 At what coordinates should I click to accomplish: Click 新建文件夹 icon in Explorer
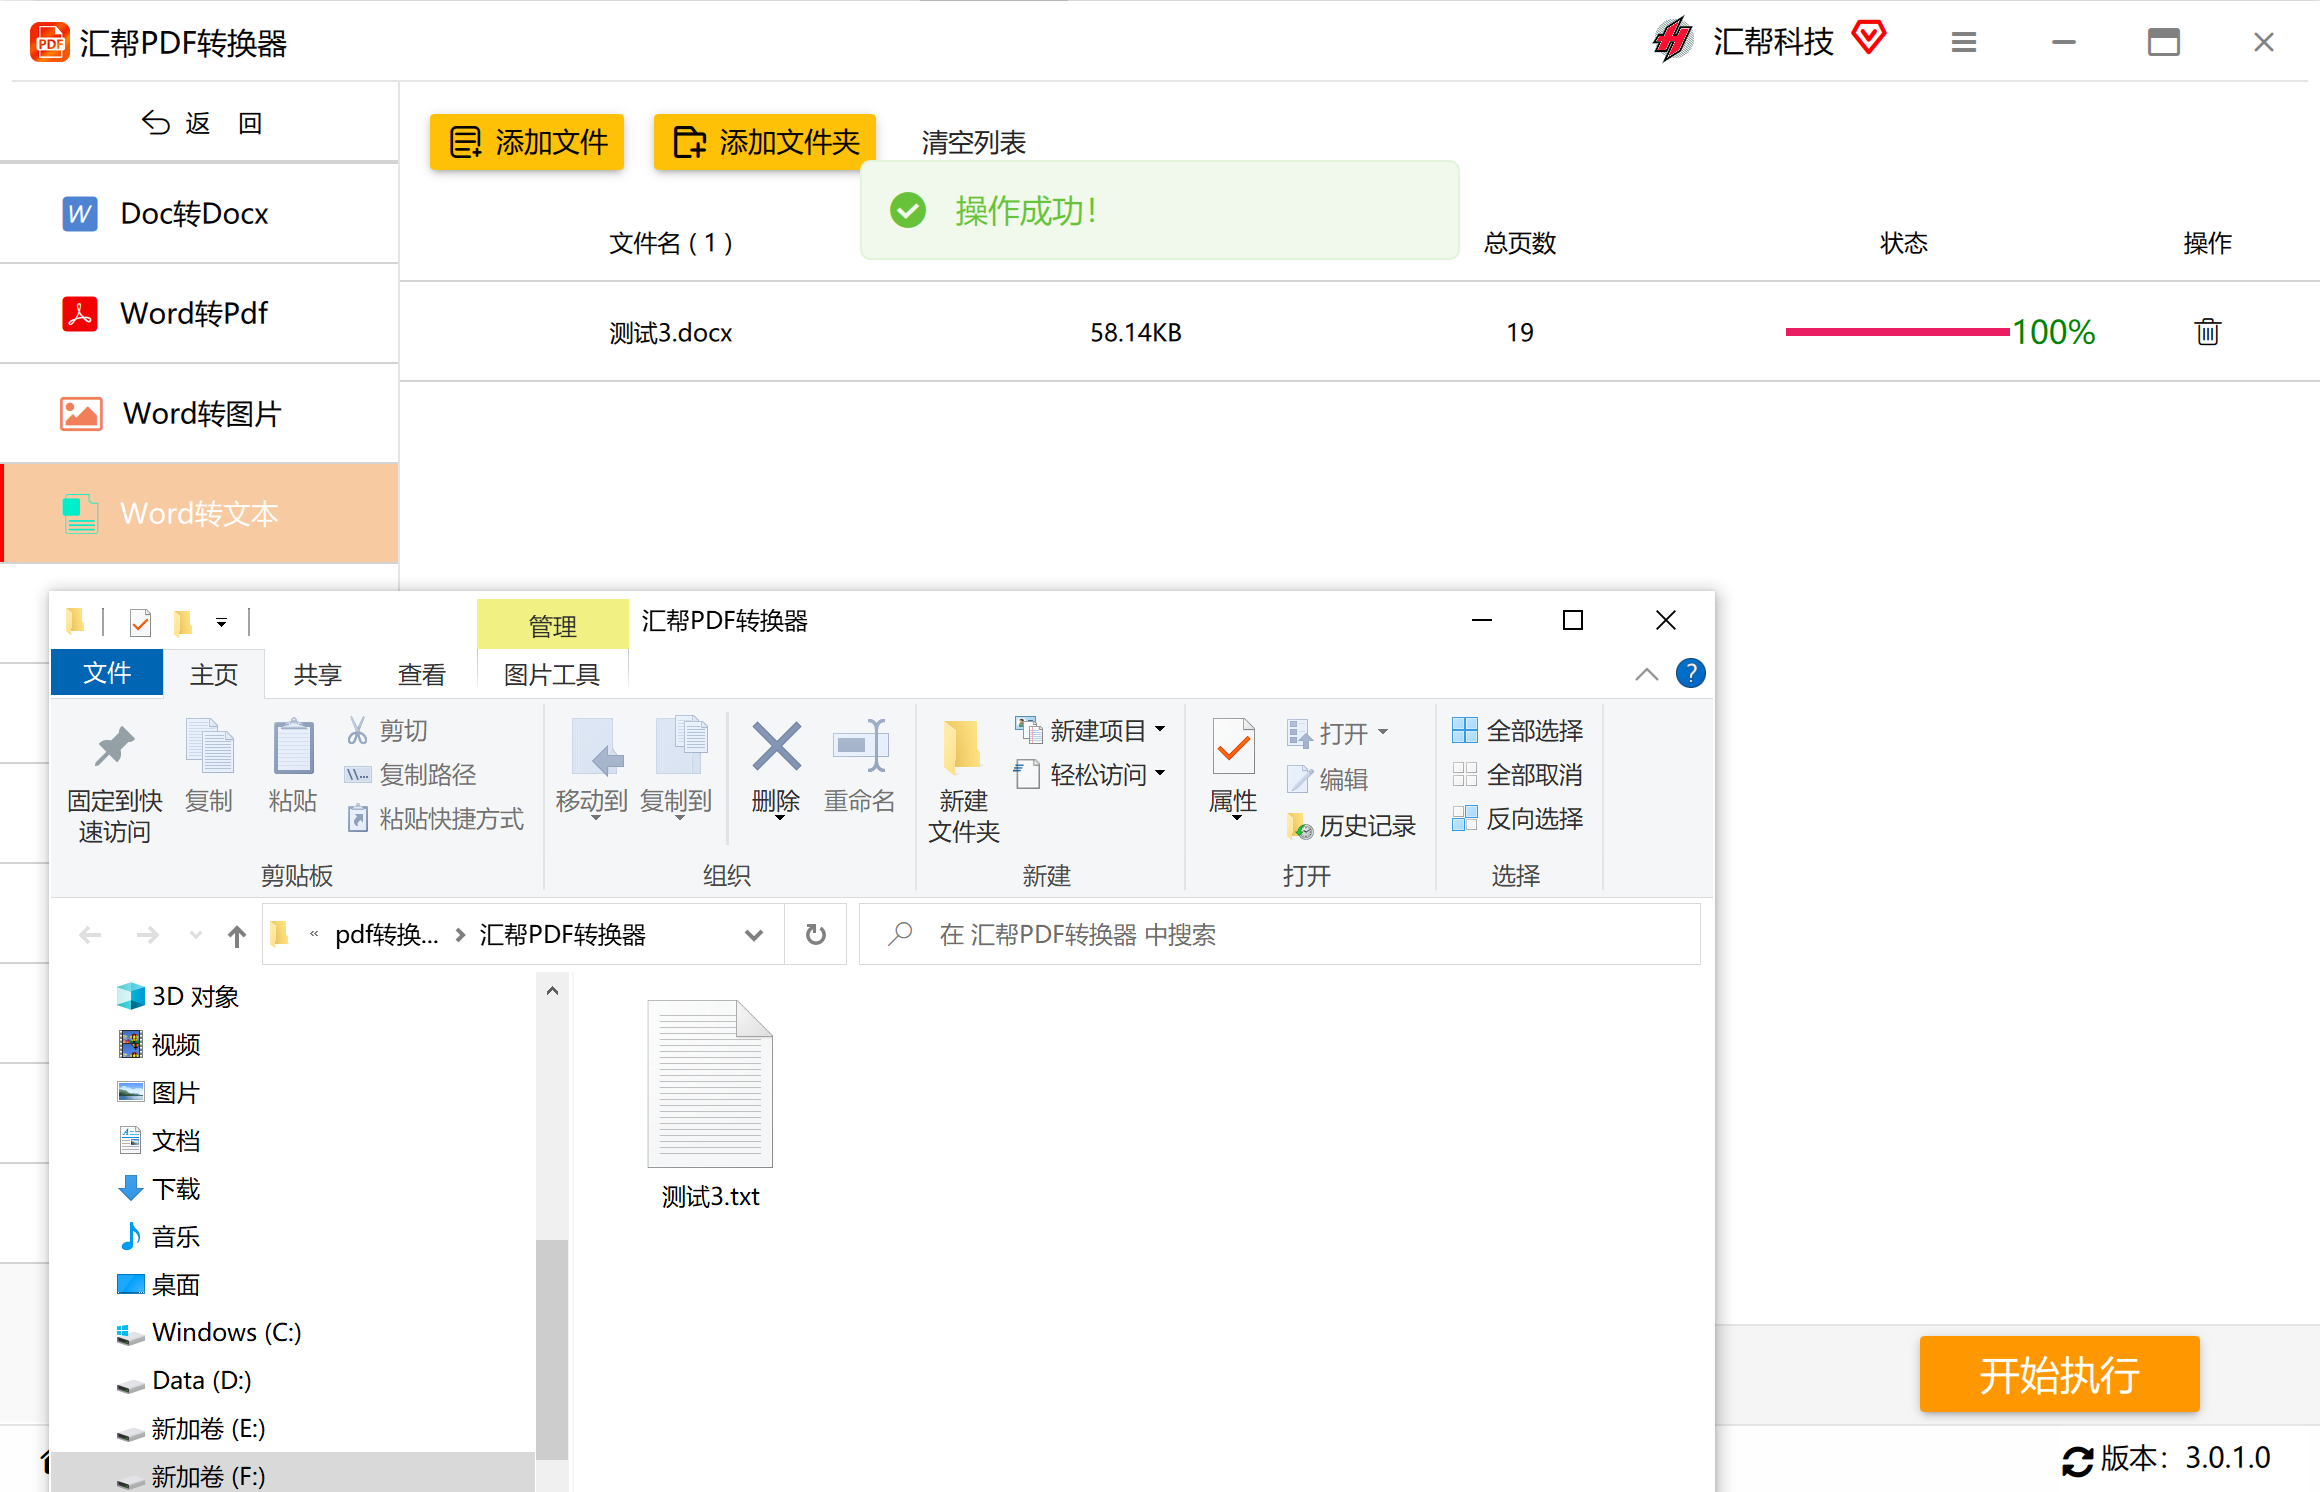(962, 746)
